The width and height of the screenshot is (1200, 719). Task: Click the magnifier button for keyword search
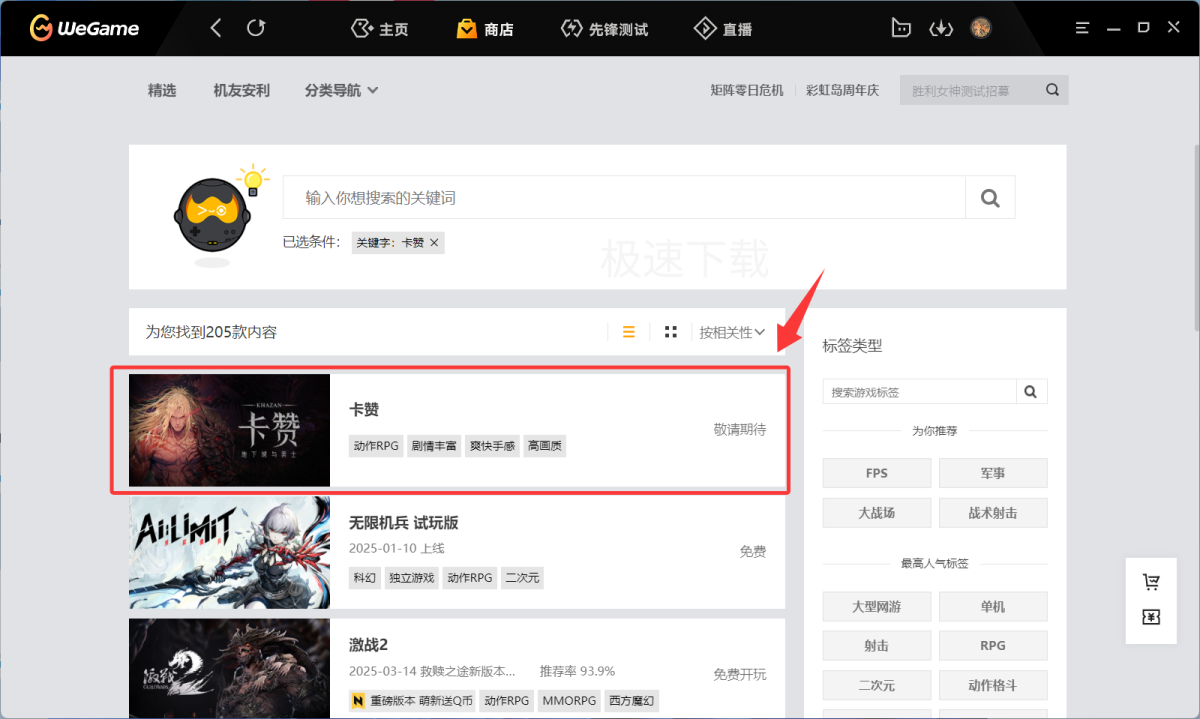(990, 198)
